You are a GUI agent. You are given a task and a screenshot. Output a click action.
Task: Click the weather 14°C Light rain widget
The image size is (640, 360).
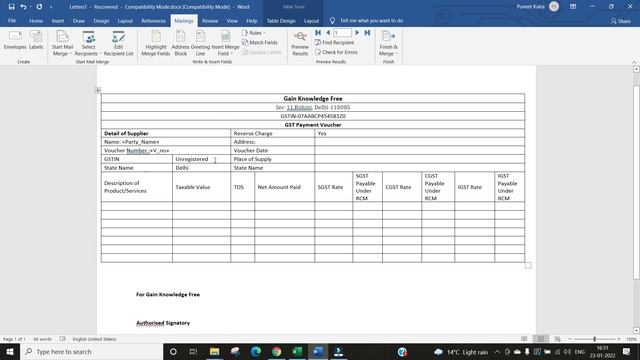click(x=461, y=352)
